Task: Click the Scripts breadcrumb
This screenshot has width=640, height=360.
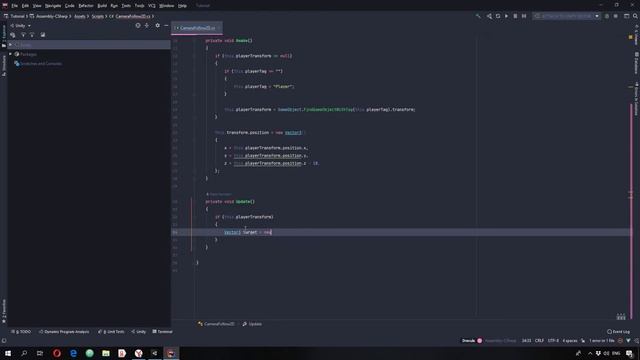Action: click(x=98, y=16)
